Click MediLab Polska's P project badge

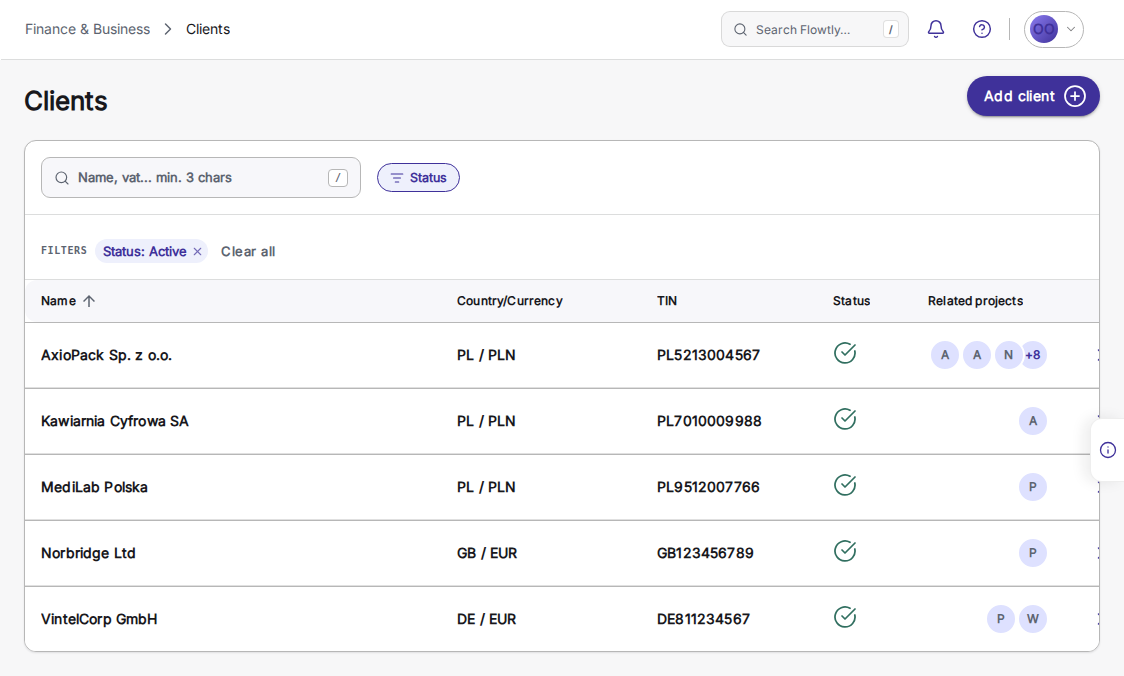pos(1033,487)
